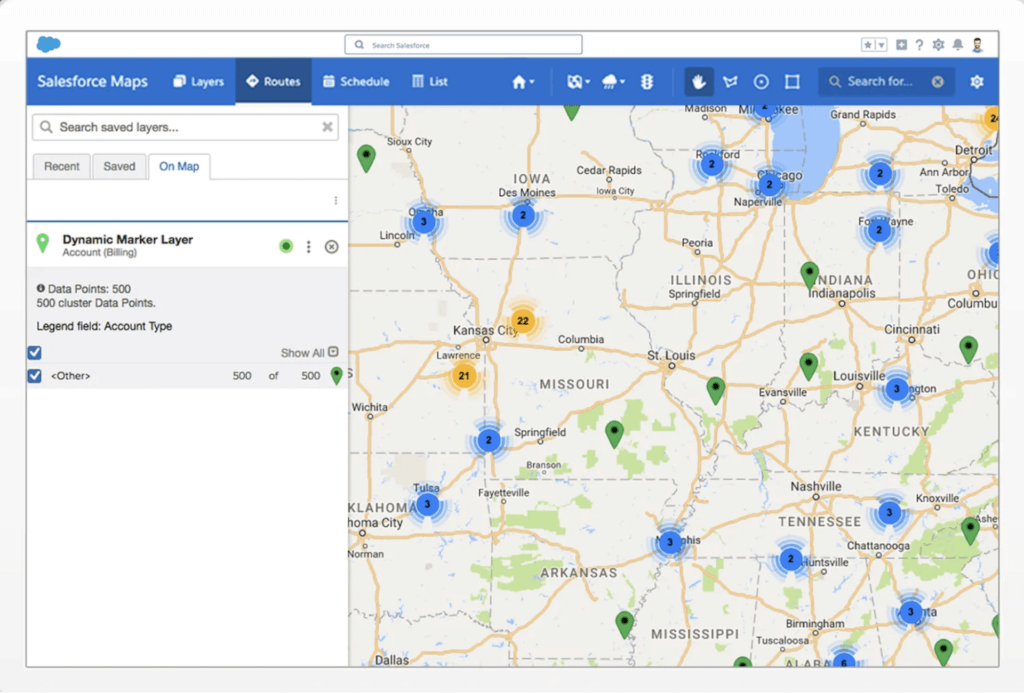This screenshot has height=693, width=1024.
Task: Open Salesforce setup gear icon
Action: 938,44
